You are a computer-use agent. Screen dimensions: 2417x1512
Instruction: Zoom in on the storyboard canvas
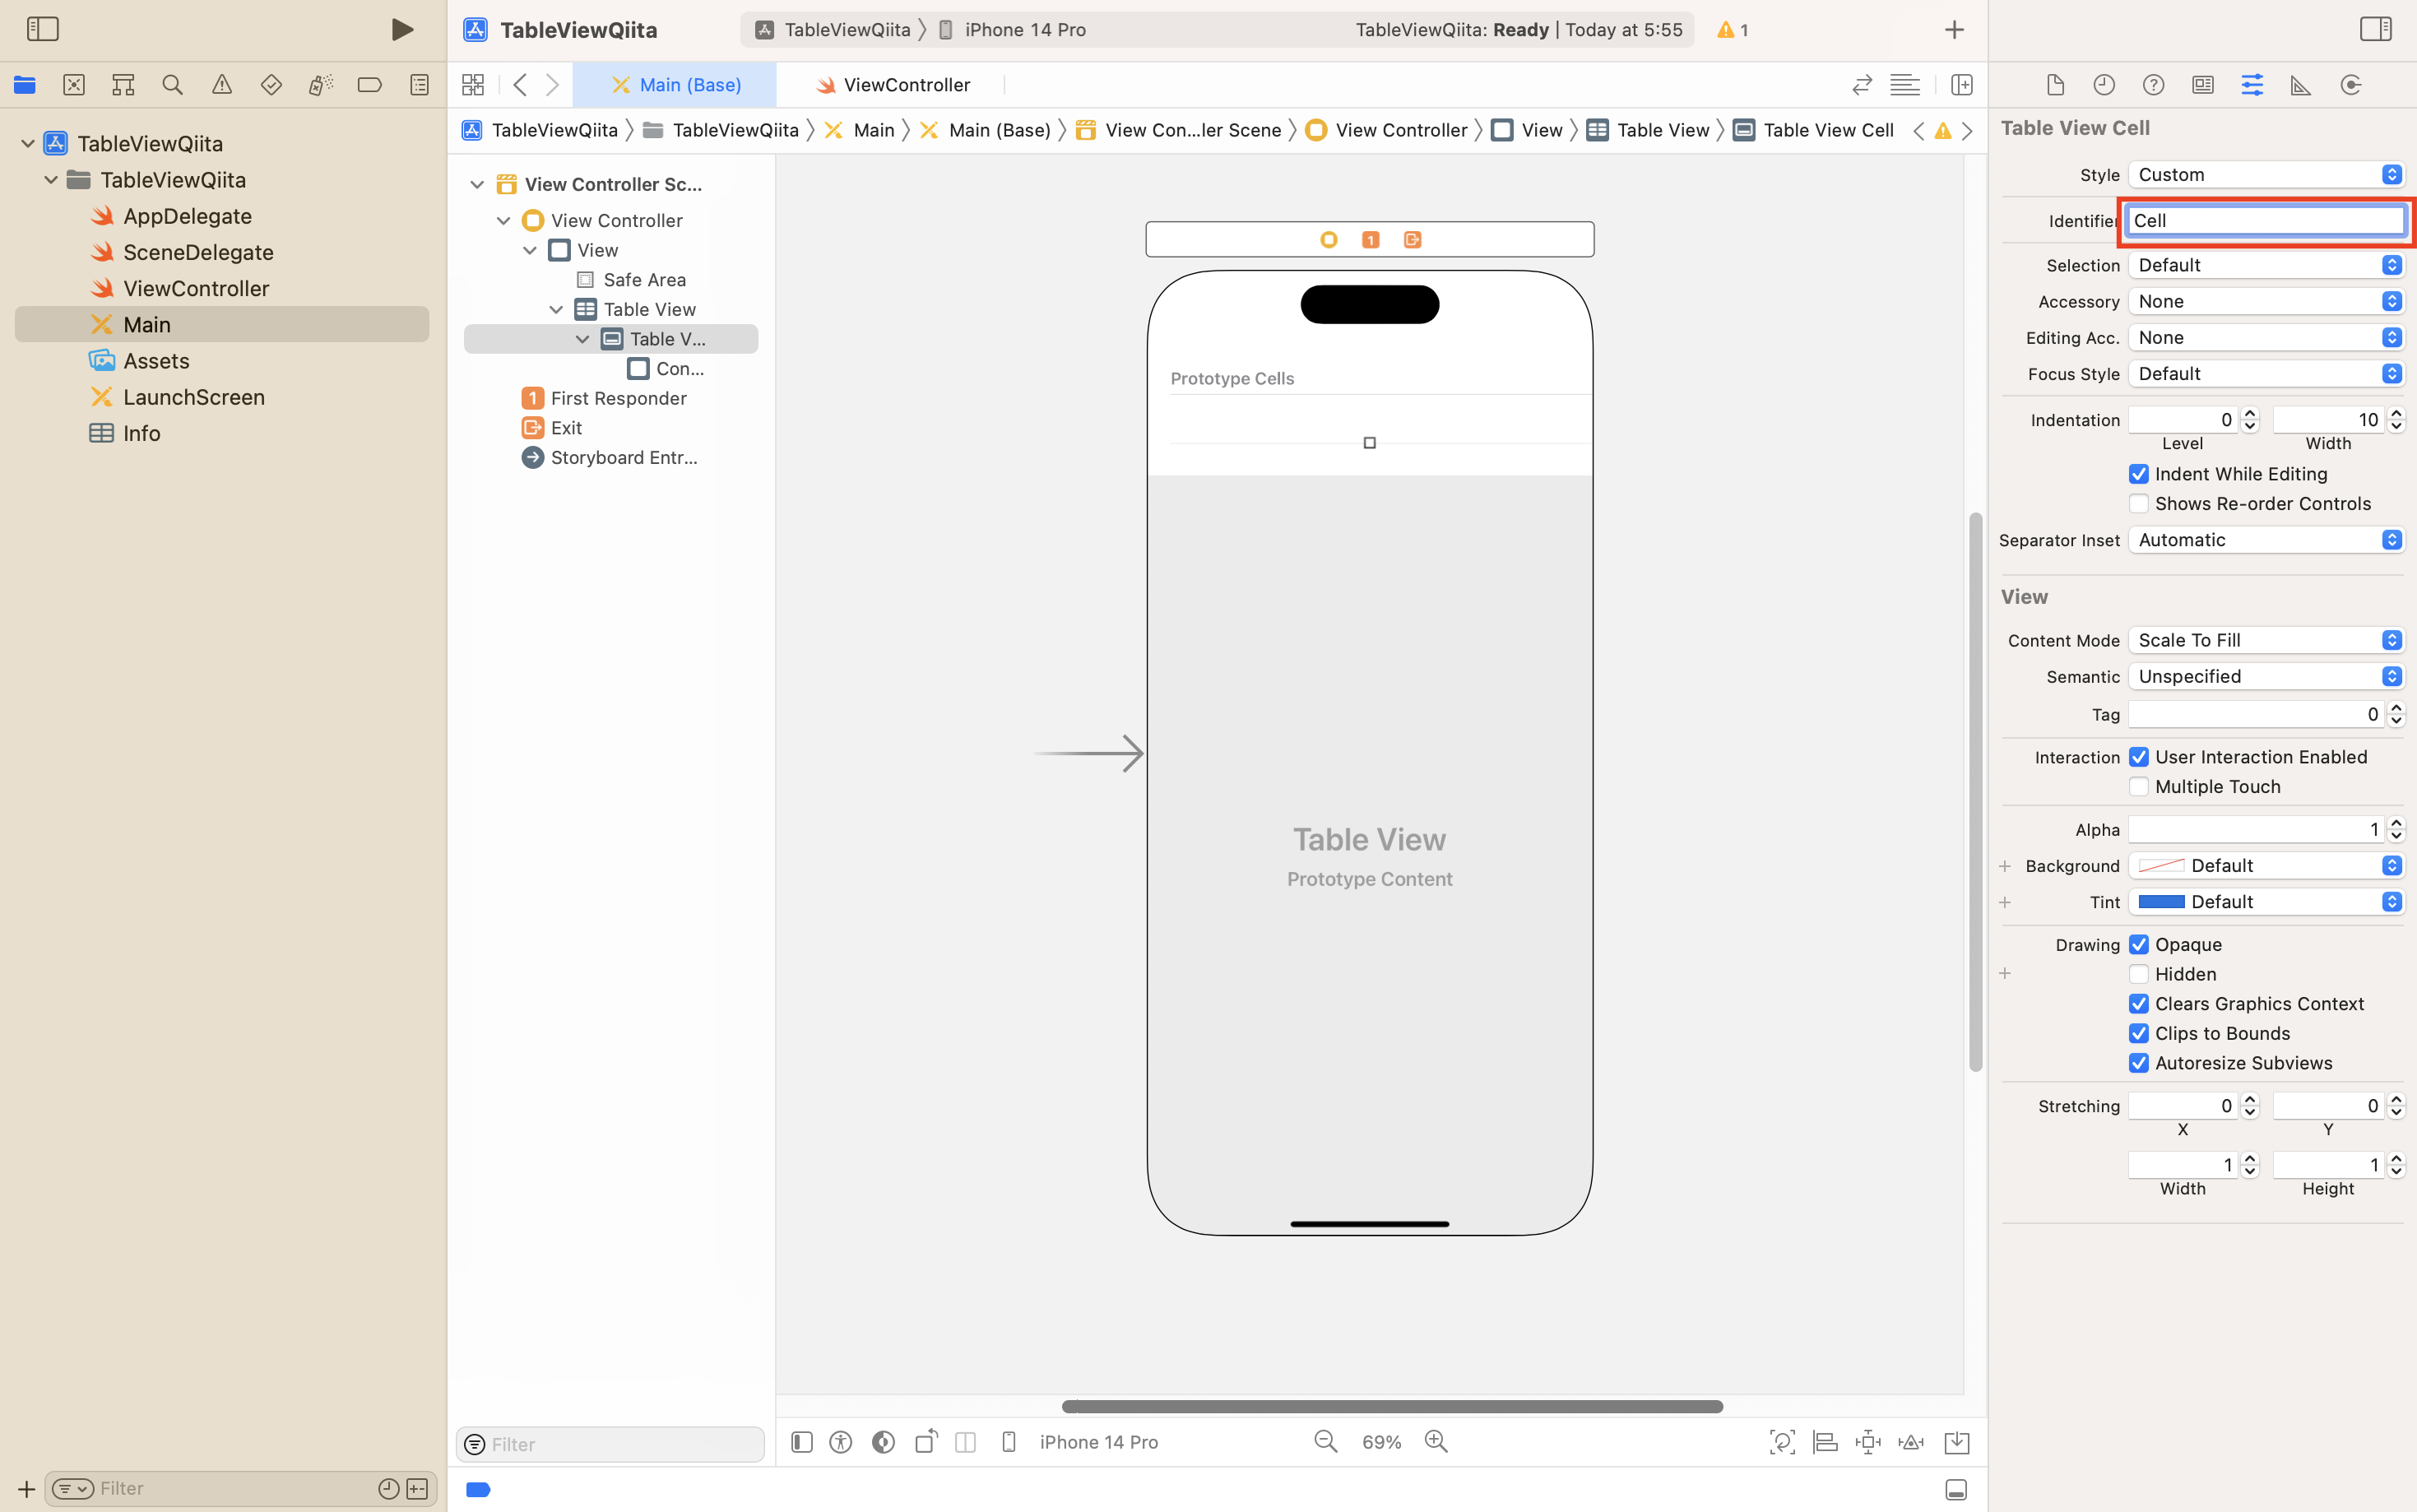click(x=1436, y=1441)
